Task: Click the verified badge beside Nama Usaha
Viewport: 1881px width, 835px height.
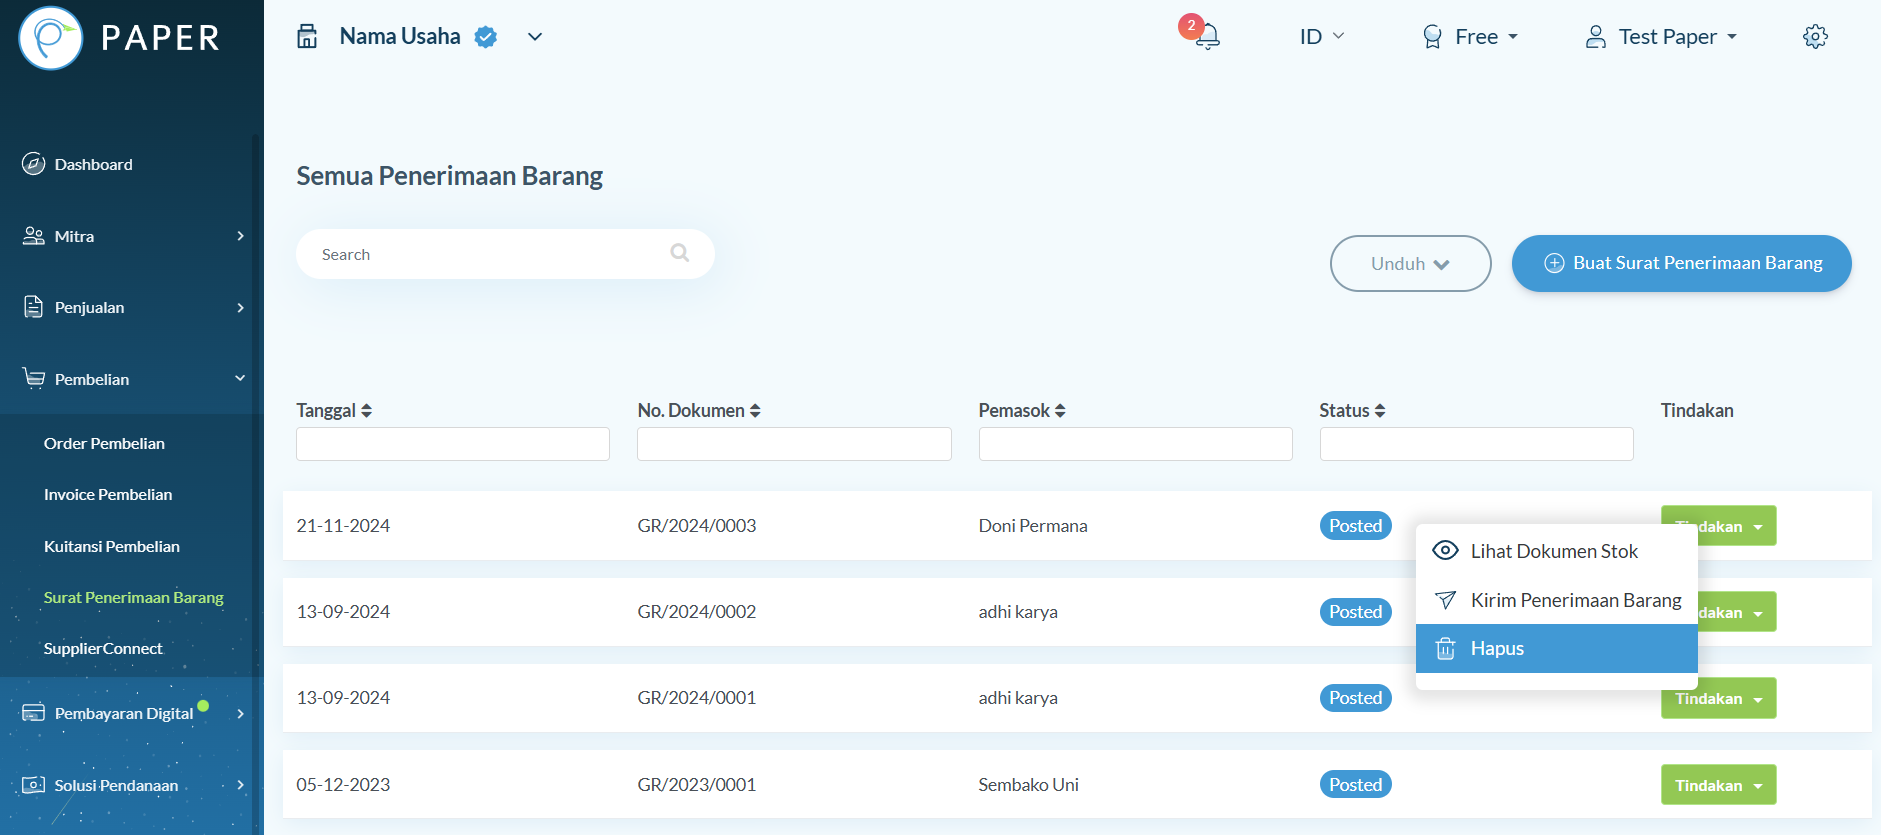Action: pyautogui.click(x=486, y=37)
